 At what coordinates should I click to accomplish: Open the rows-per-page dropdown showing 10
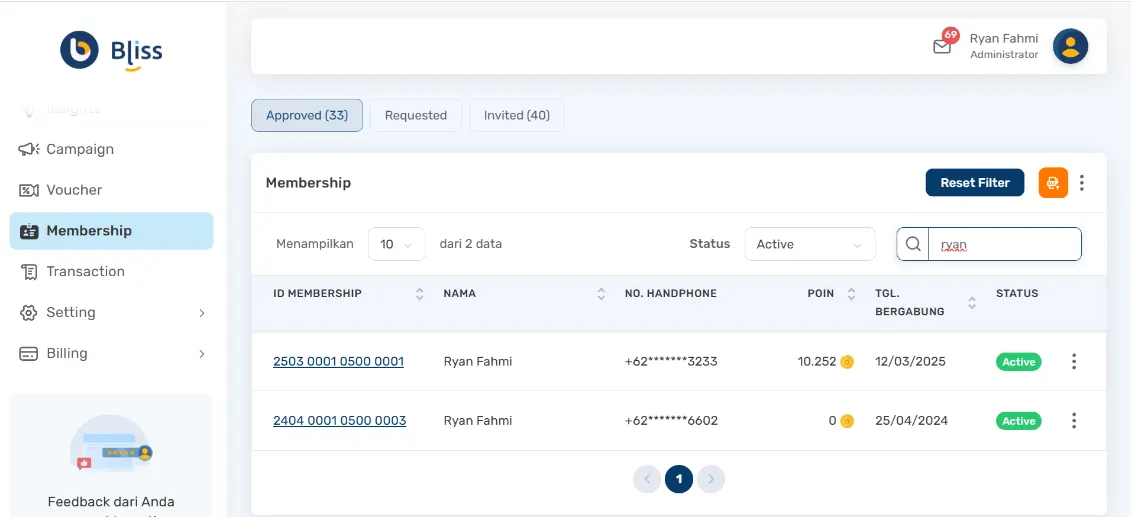pos(396,244)
